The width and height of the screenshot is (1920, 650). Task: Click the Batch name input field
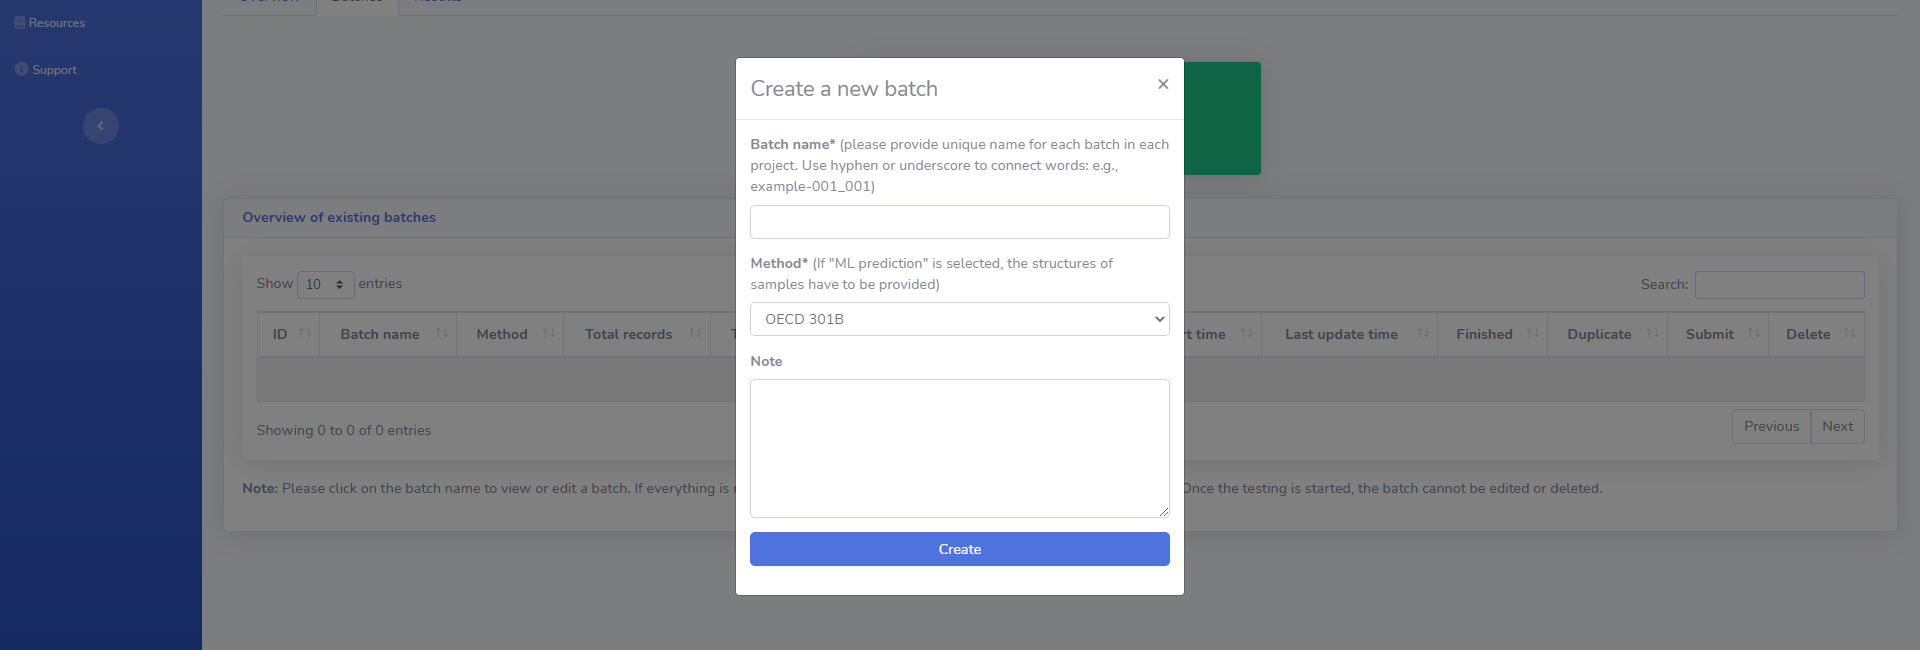(960, 222)
